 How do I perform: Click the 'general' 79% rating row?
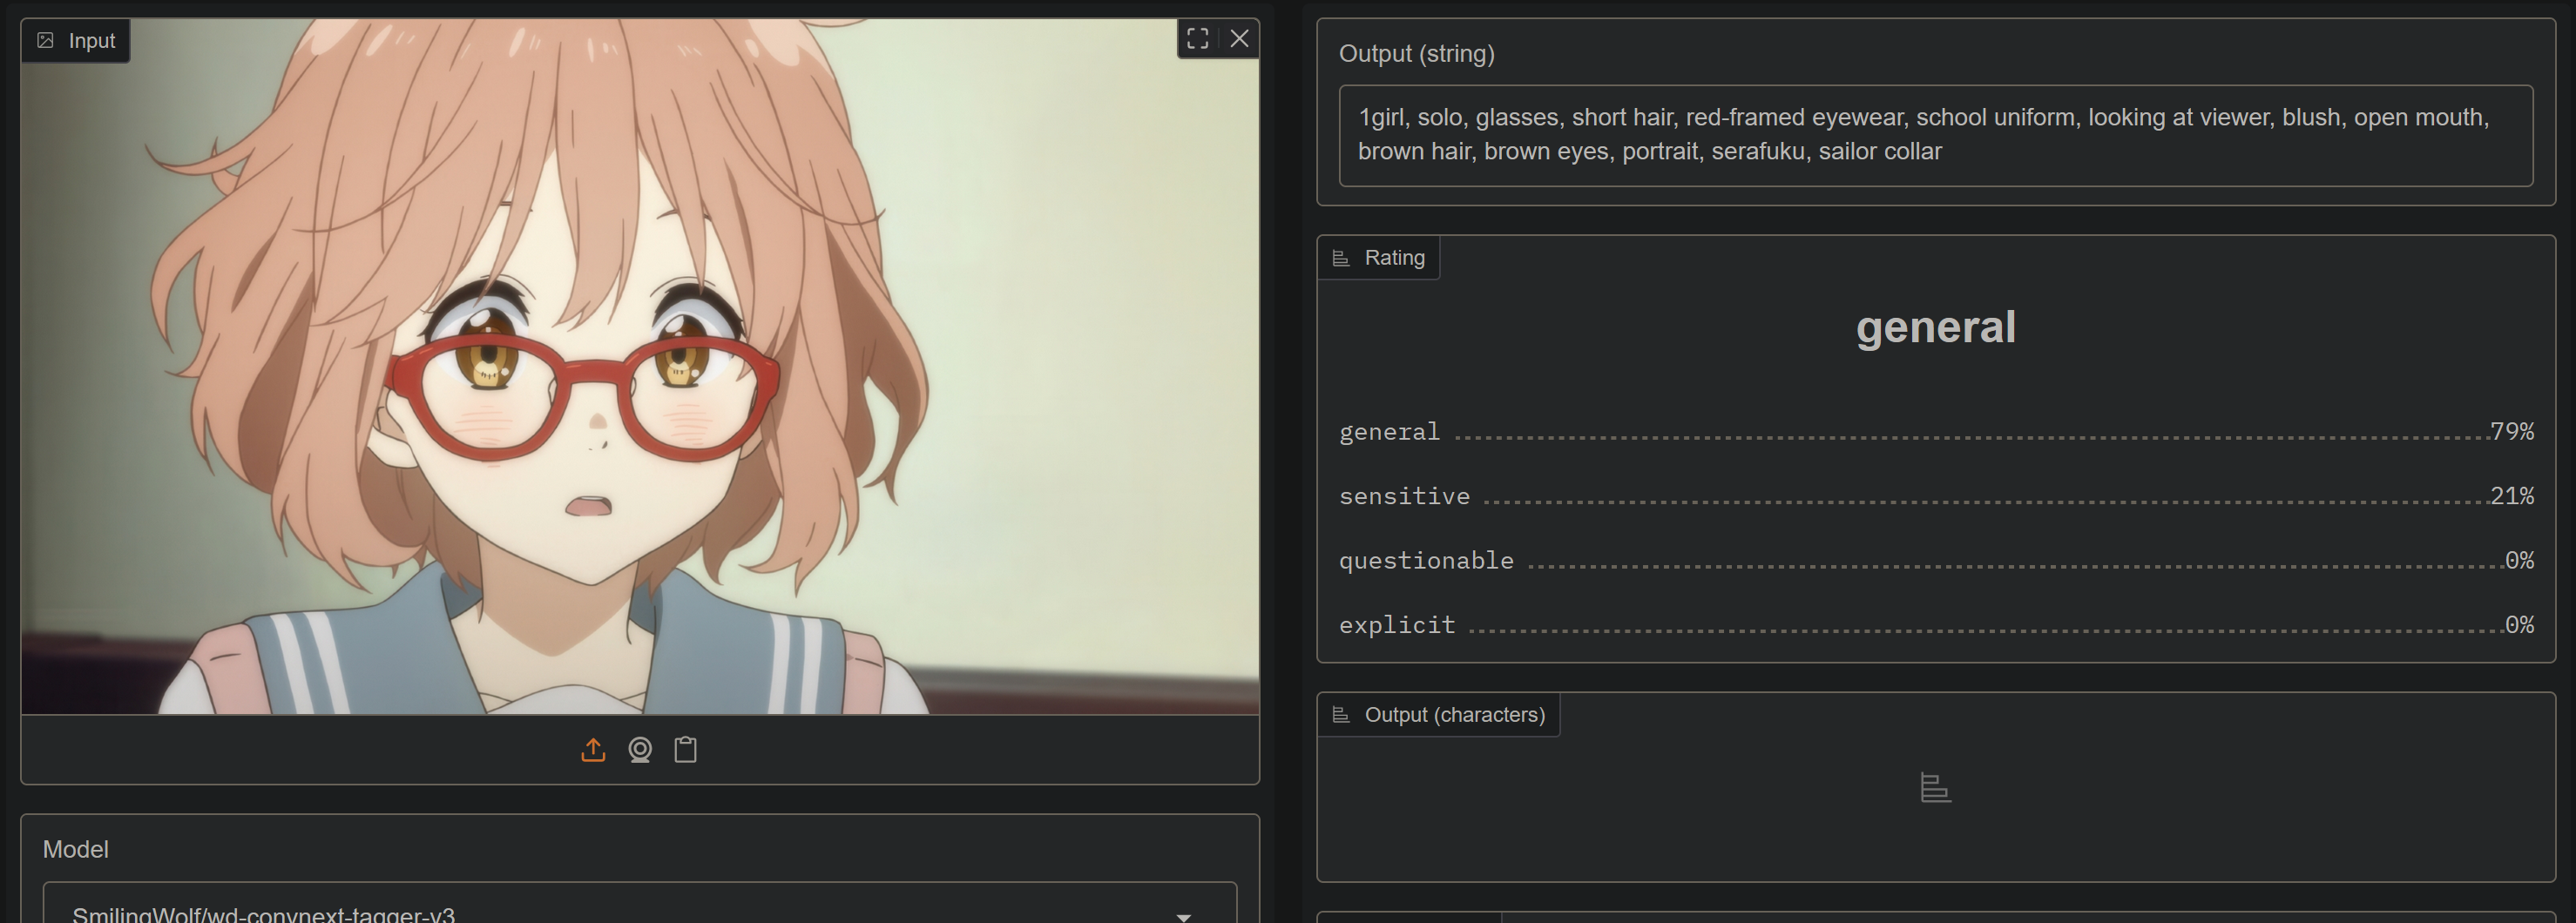tap(1936, 432)
